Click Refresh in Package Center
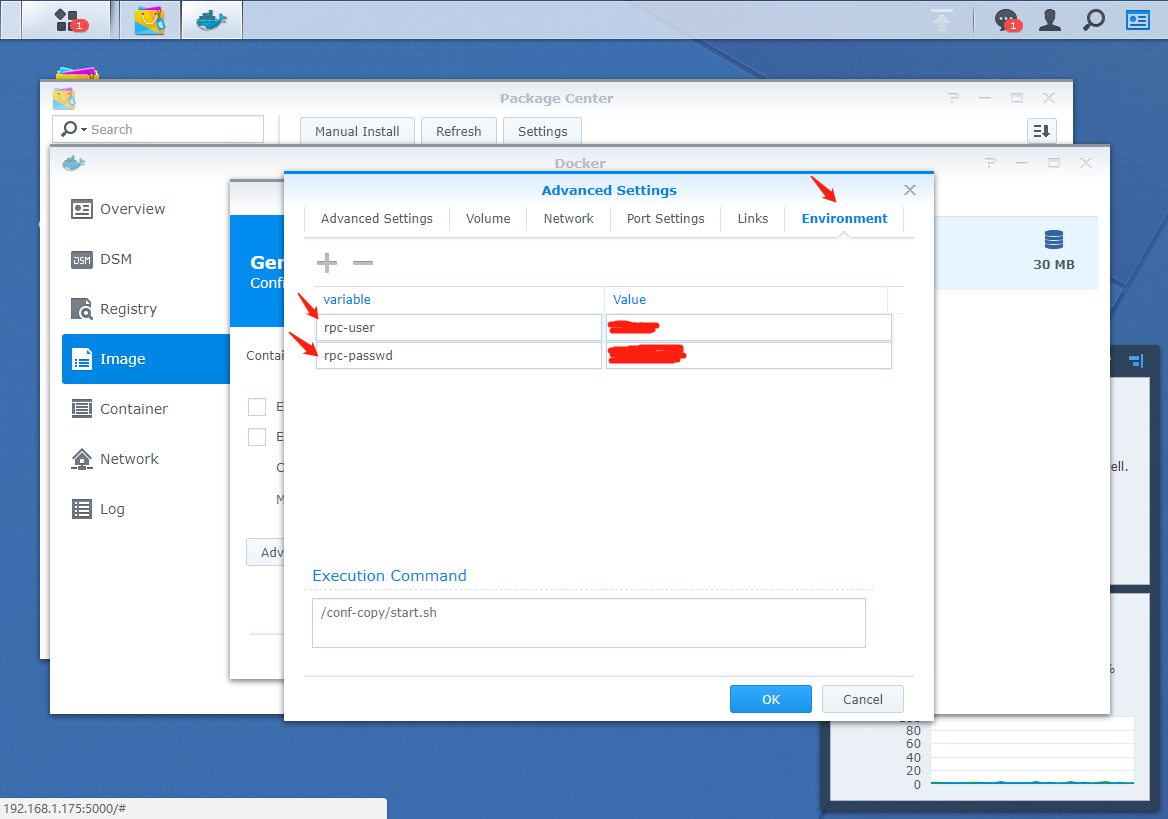This screenshot has height=819, width=1168. coord(459,131)
